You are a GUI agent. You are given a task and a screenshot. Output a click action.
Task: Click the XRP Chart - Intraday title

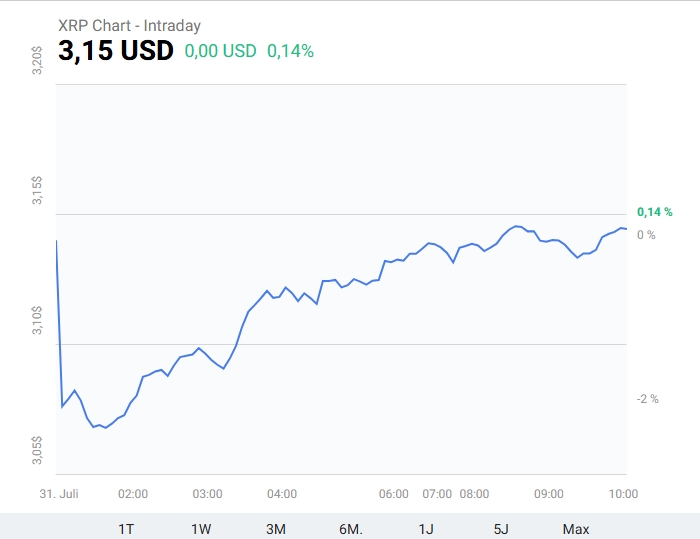click(129, 25)
